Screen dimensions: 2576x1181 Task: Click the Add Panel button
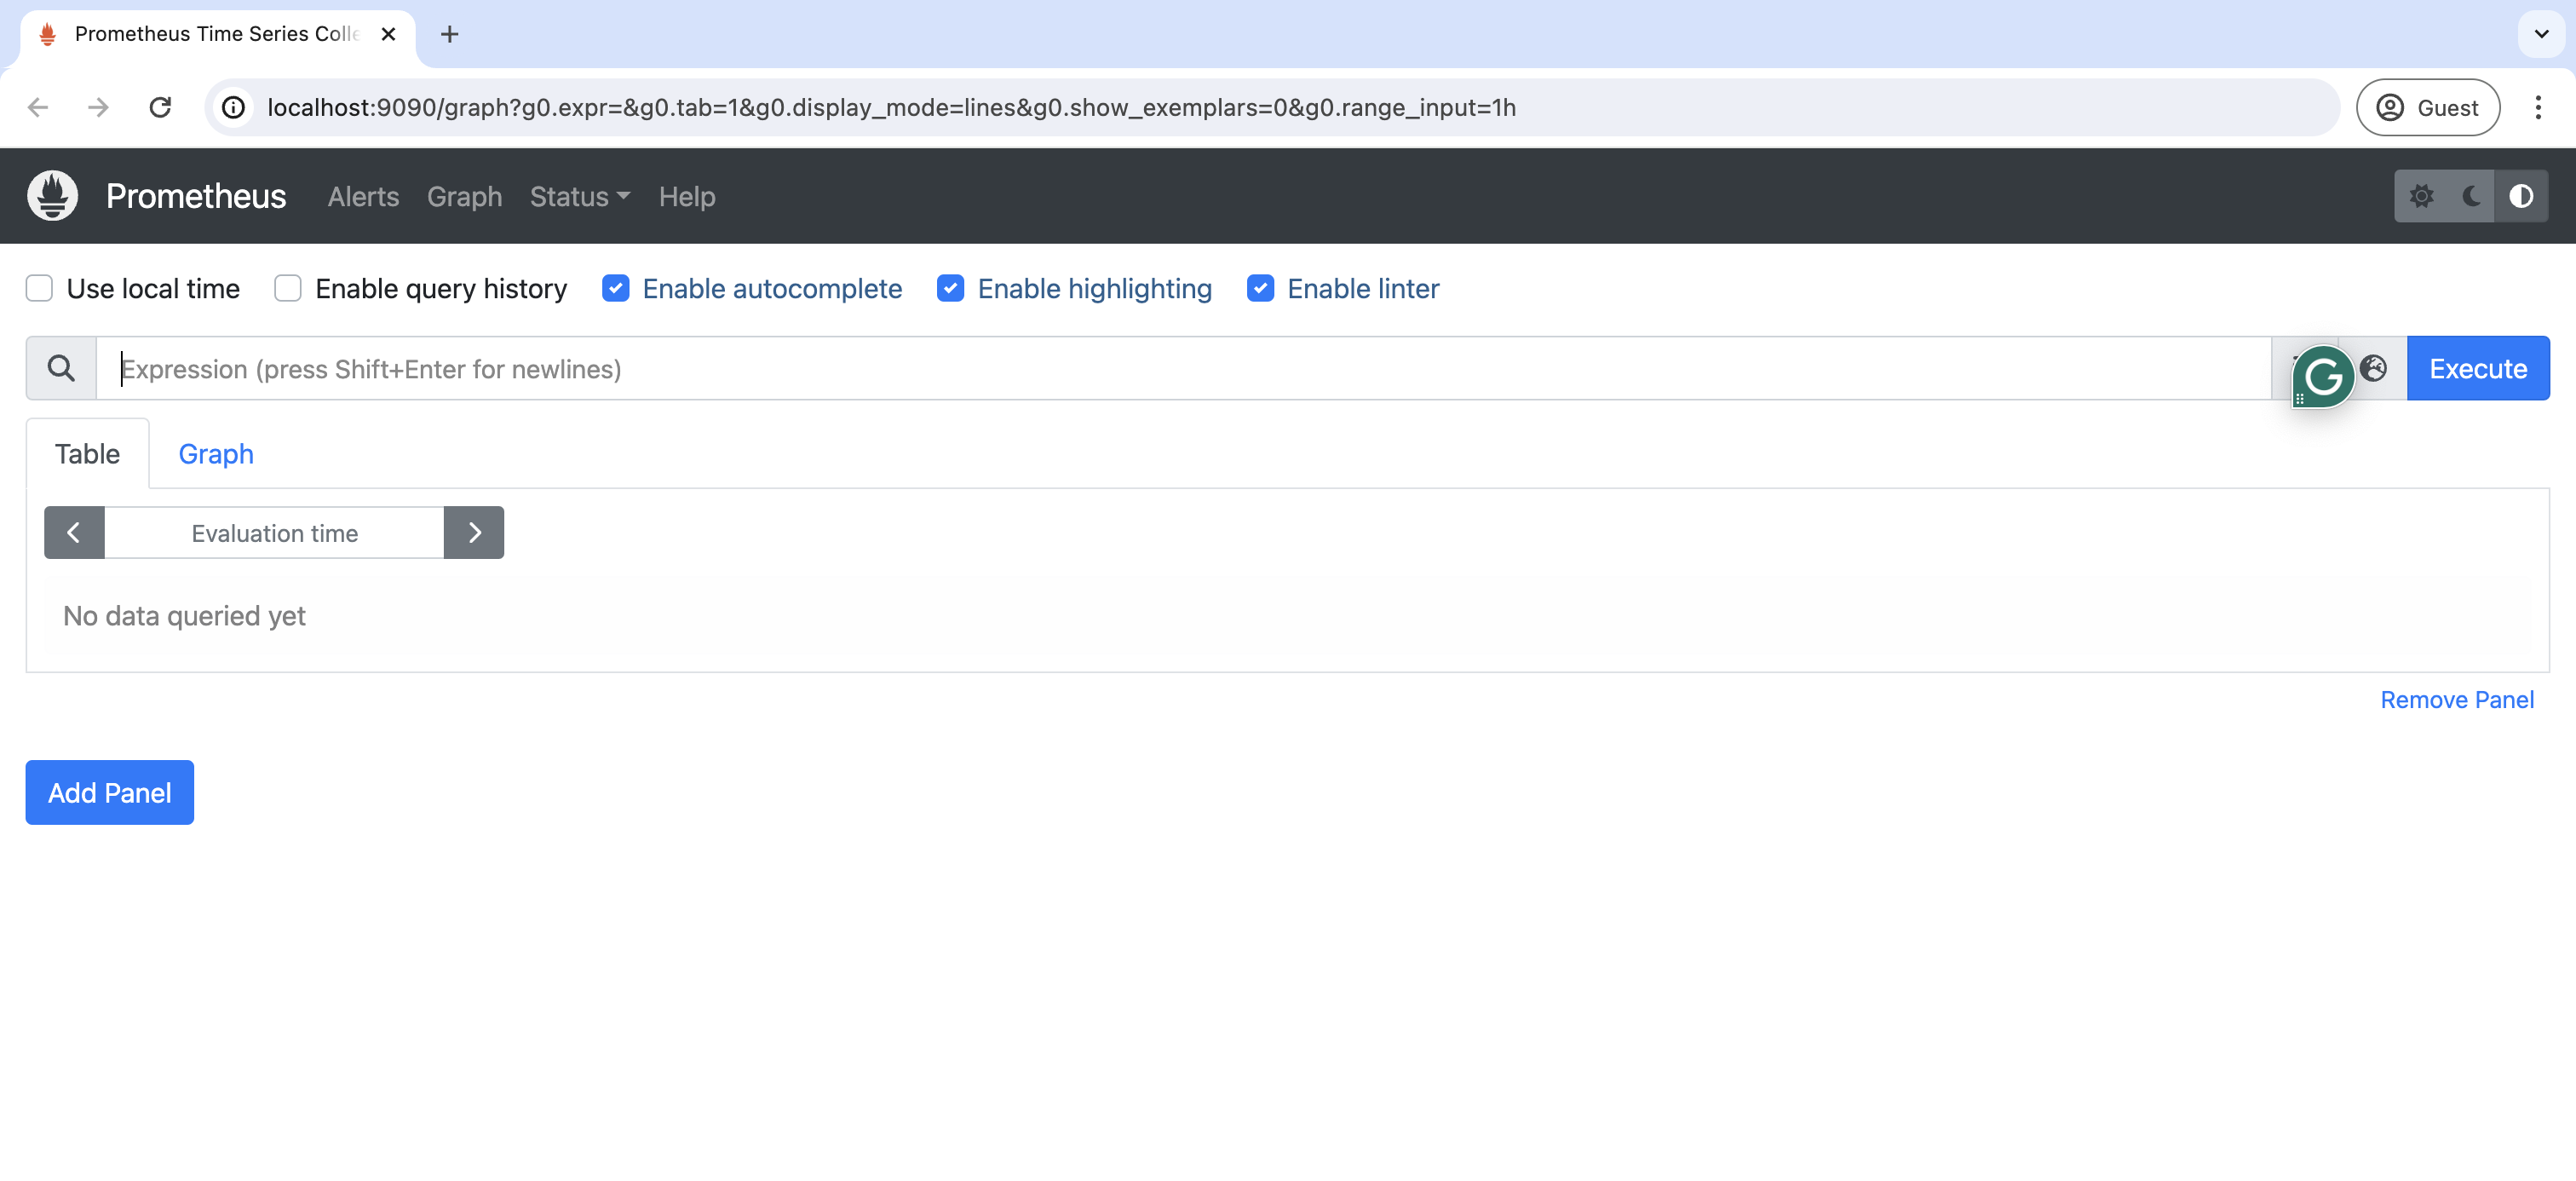coord(110,792)
